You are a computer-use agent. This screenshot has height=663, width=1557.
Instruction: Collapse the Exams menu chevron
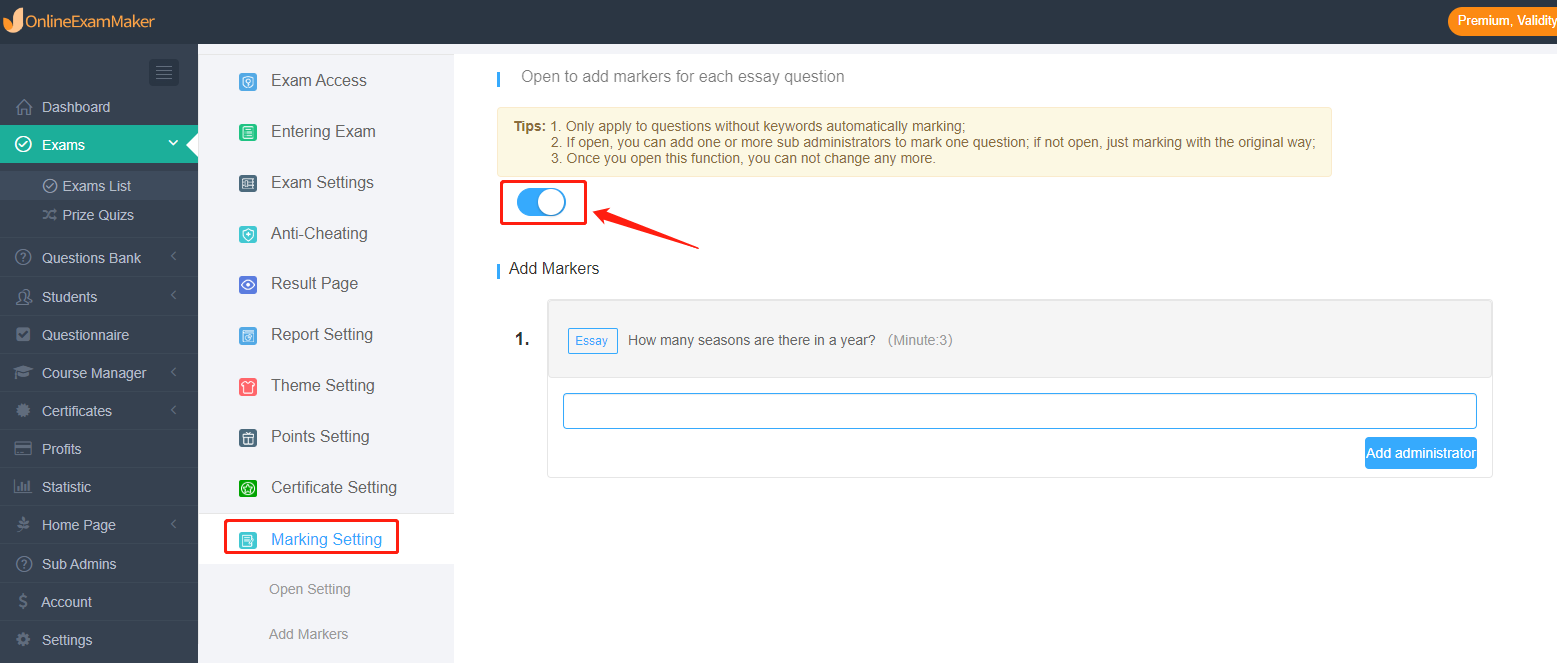[x=173, y=144]
